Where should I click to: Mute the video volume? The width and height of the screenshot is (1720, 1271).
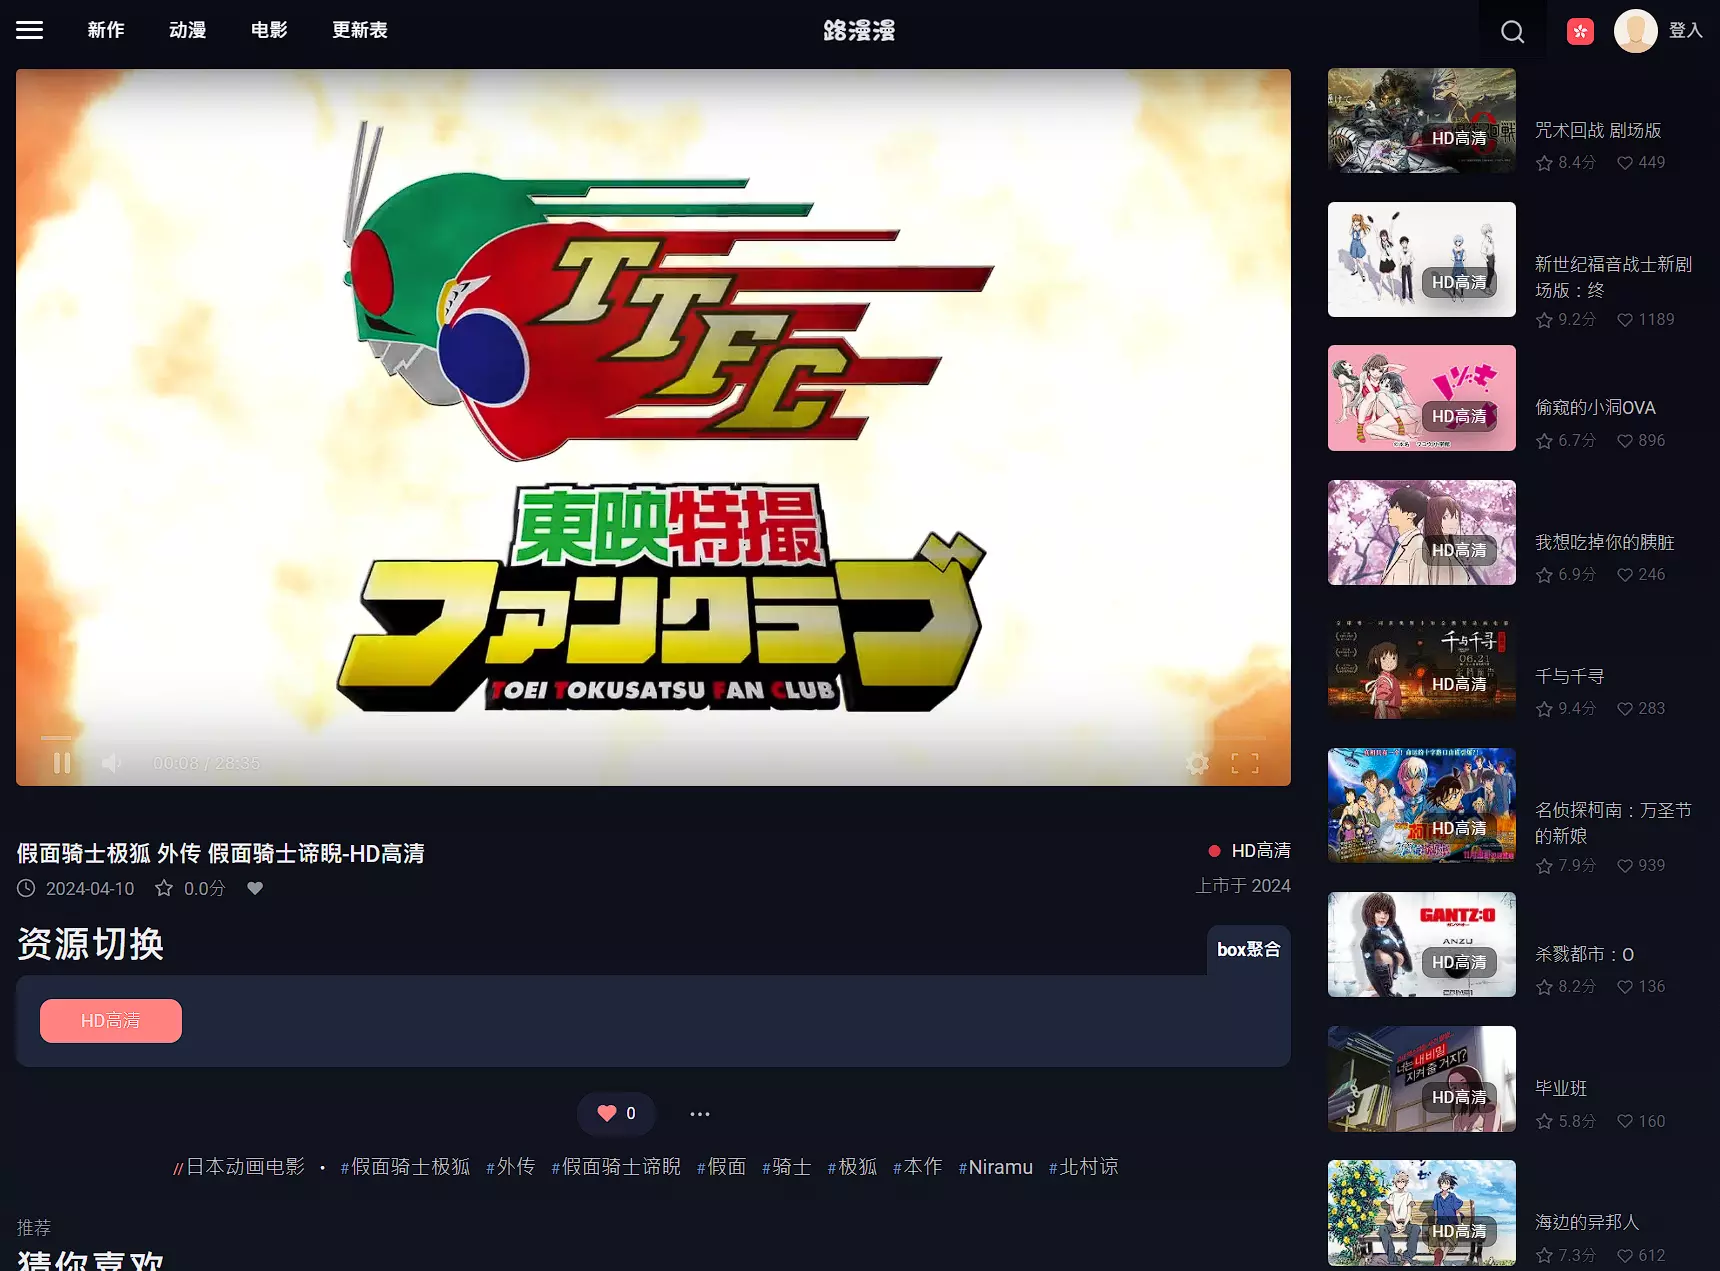click(111, 763)
